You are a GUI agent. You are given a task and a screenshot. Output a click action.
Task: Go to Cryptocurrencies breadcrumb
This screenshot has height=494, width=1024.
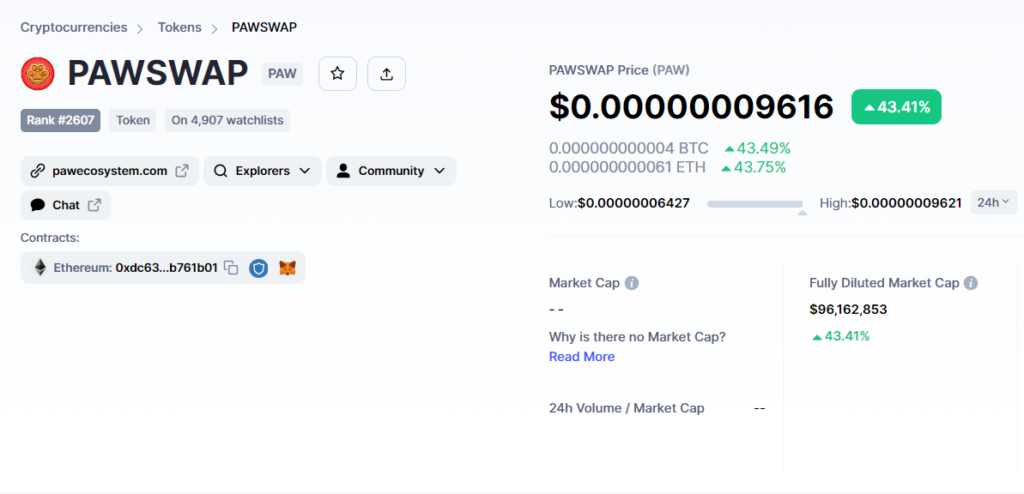[74, 27]
